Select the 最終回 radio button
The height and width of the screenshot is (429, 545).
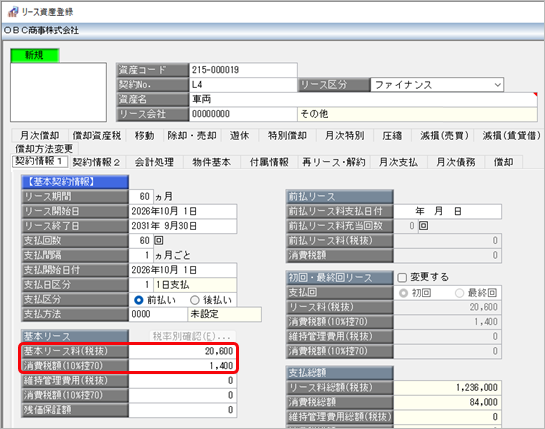459,293
